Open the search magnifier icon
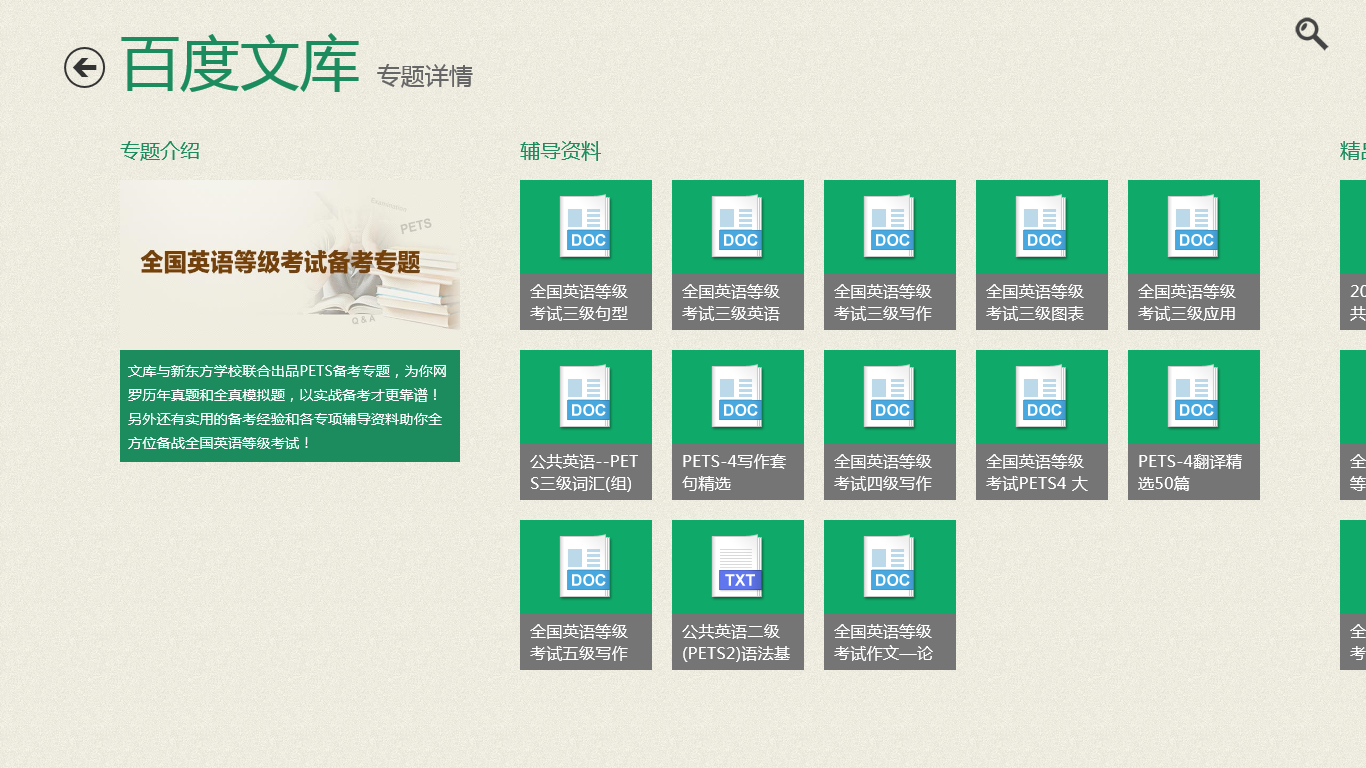Image resolution: width=1366 pixels, height=768 pixels. (1311, 33)
